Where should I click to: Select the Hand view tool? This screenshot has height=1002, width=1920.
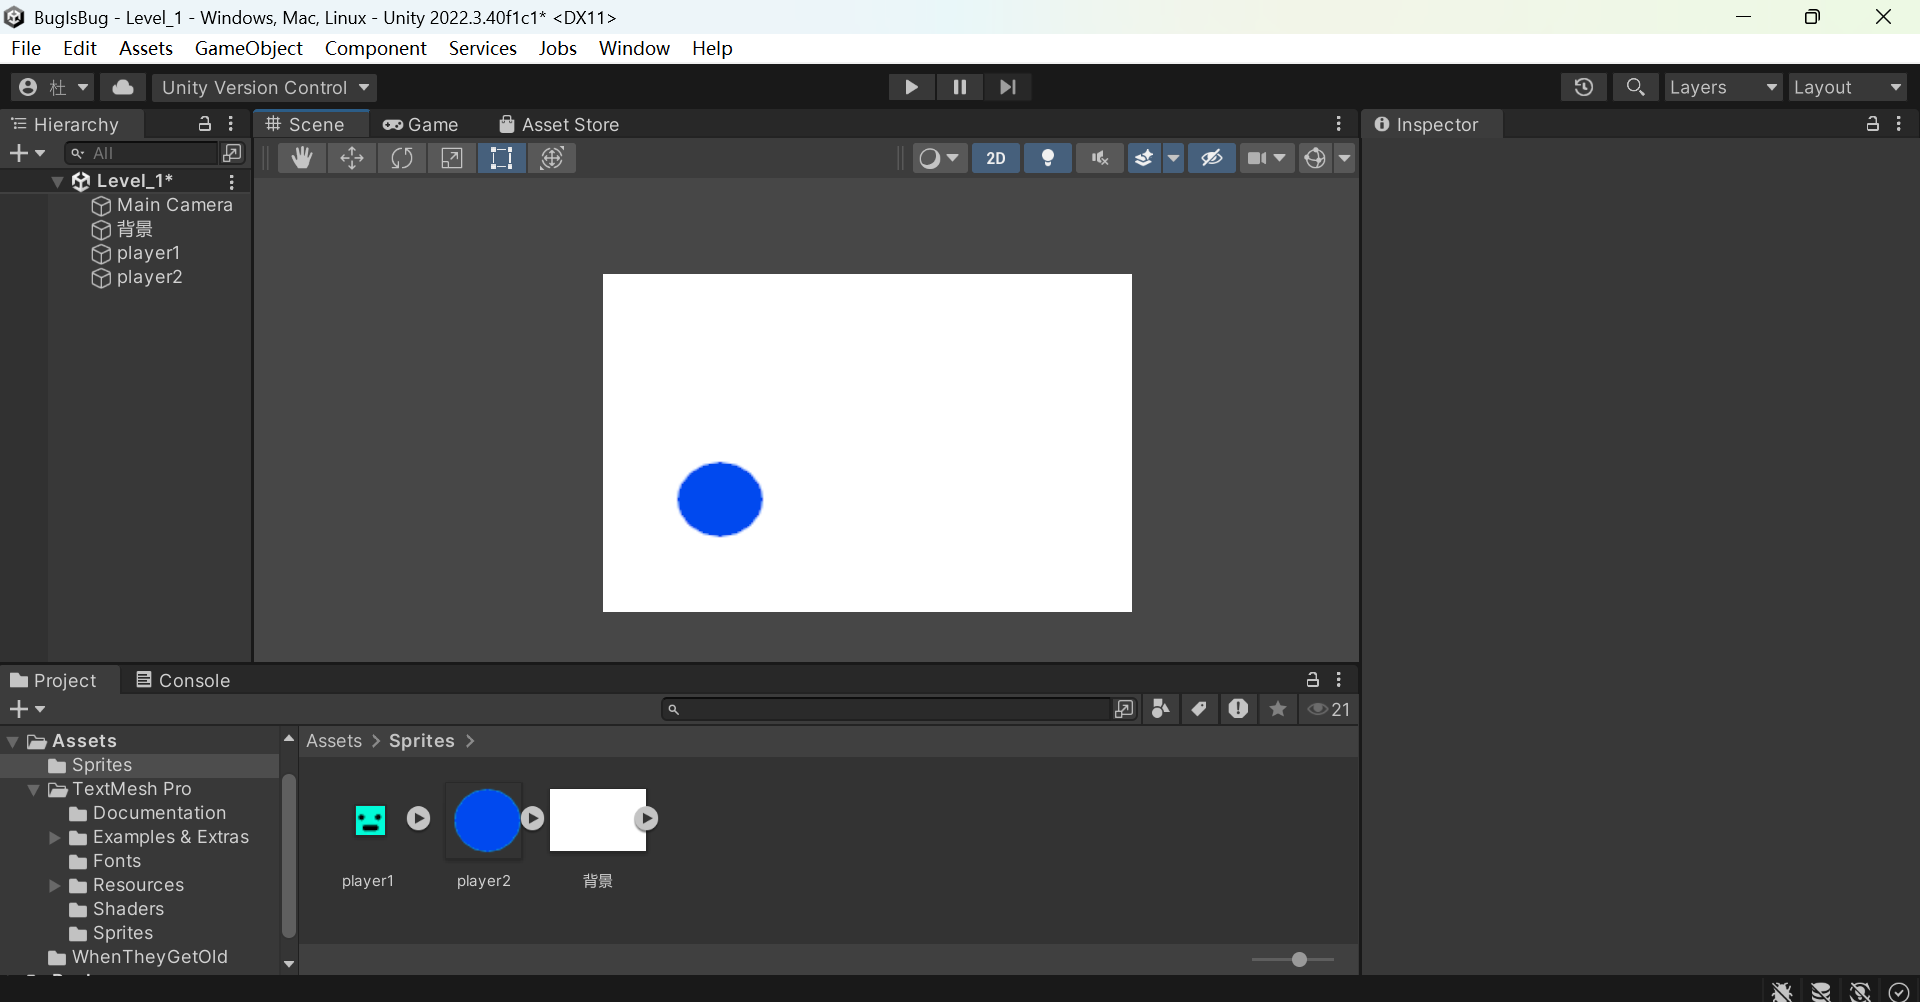point(301,158)
